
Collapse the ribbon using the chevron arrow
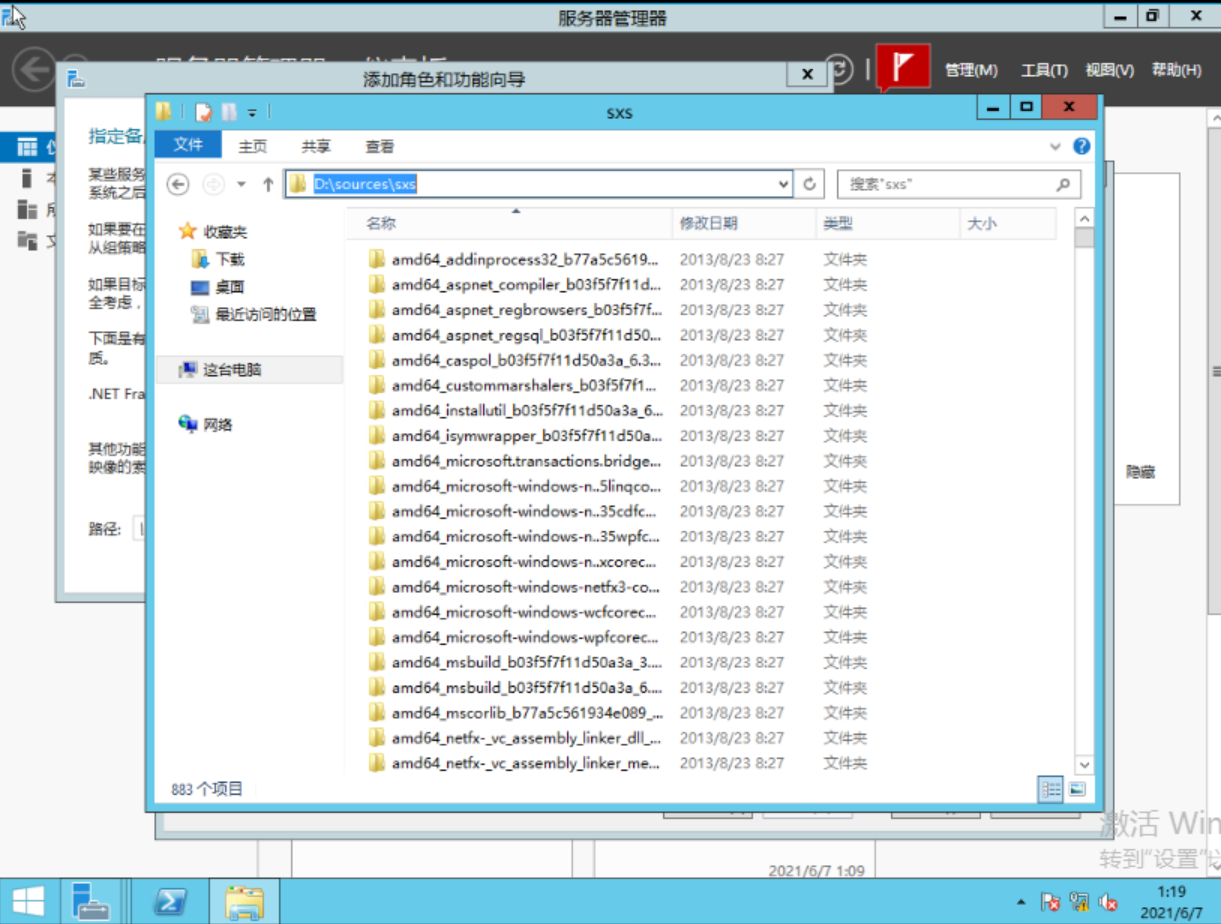[x=1056, y=146]
